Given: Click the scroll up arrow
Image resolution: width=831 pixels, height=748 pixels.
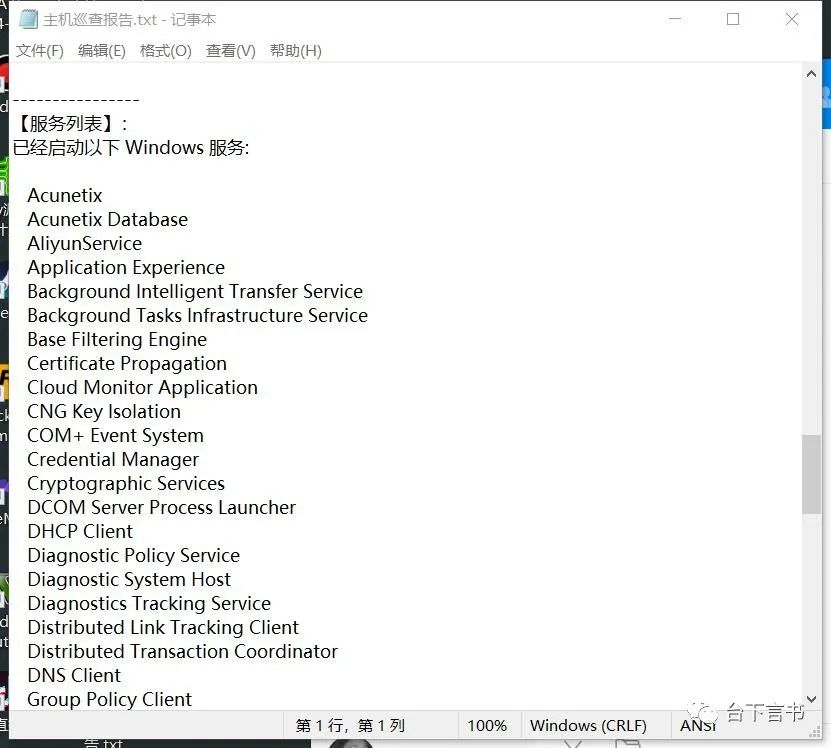Looking at the screenshot, I should coord(811,74).
